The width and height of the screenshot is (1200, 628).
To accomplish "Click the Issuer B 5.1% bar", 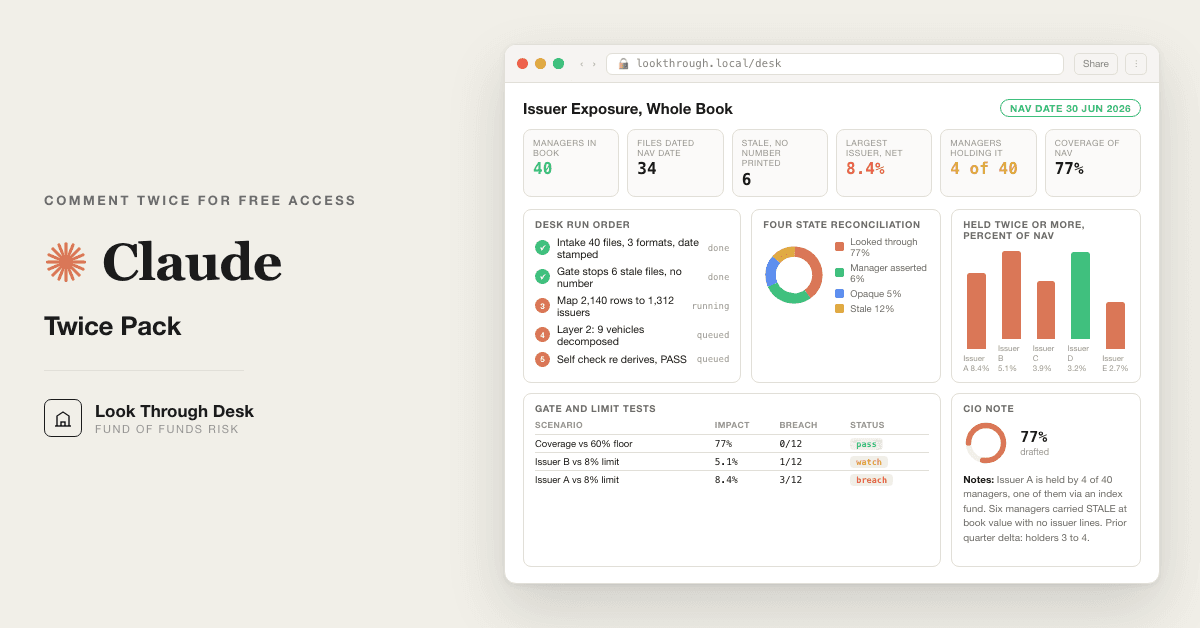I will coord(1011,295).
